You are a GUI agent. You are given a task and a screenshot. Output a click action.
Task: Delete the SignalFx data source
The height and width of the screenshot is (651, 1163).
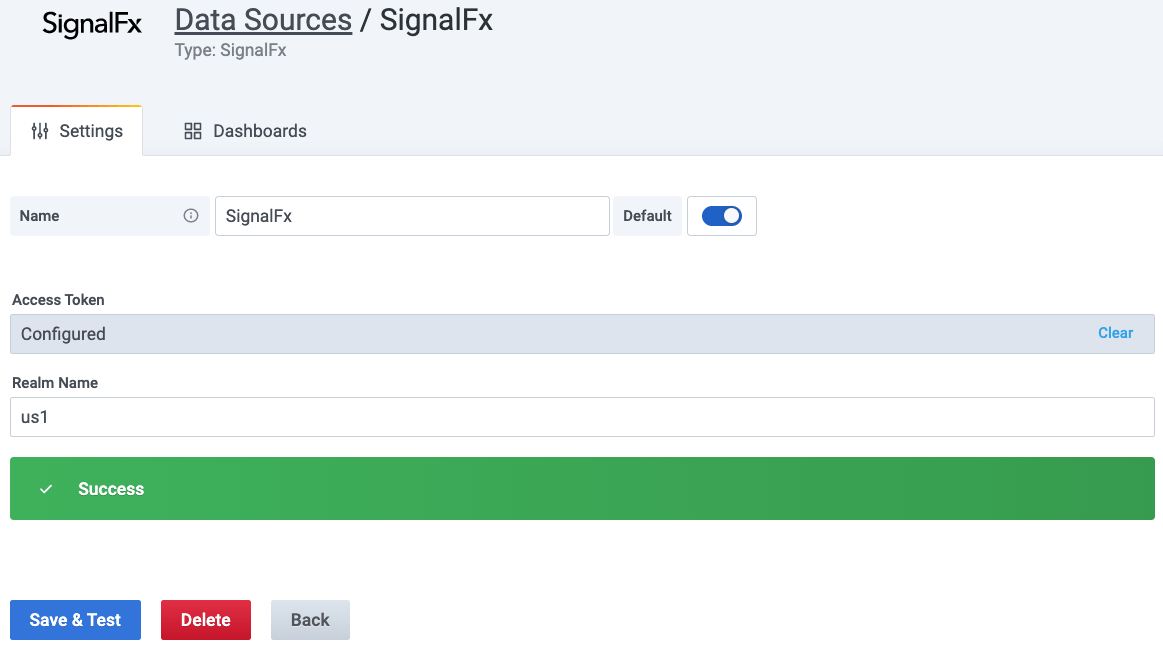tap(206, 619)
